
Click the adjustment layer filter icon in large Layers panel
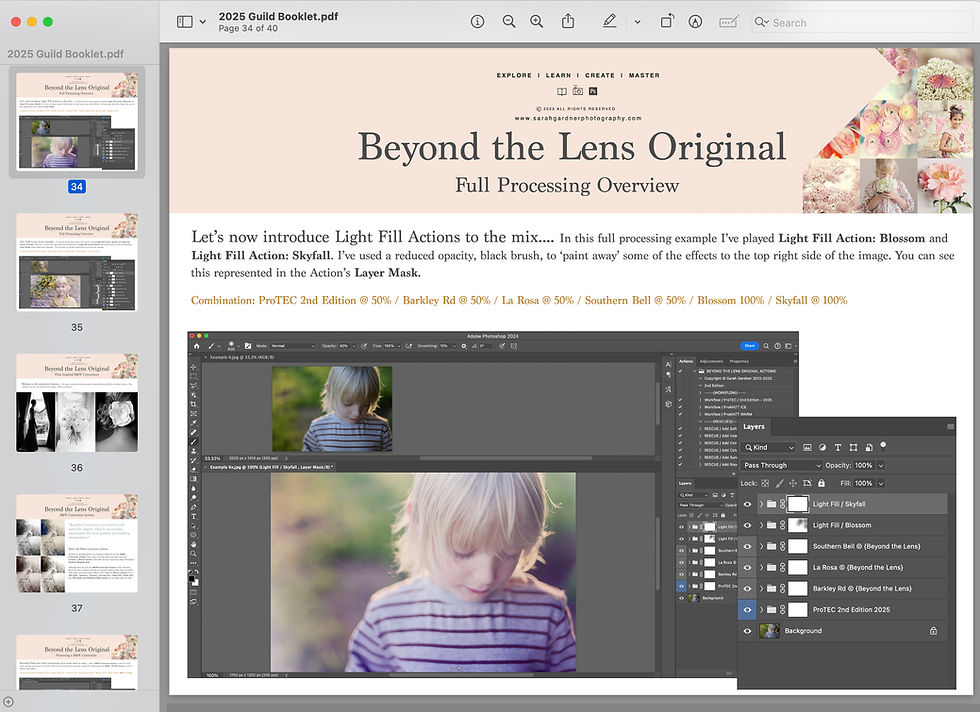point(822,448)
